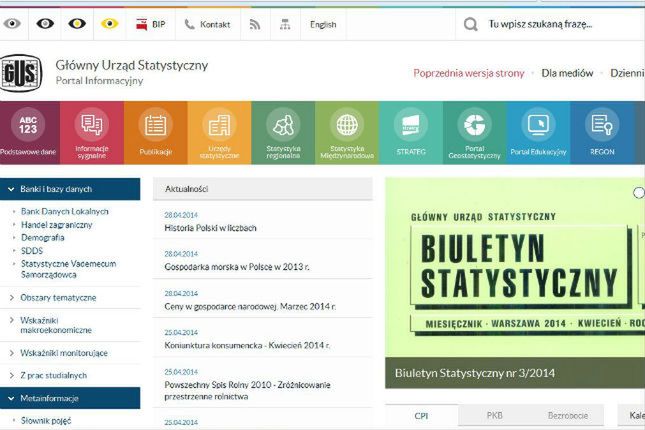Open Statystyka Międzynarodowa globe tile
Screen dimensions: 645x430
pos(347,133)
